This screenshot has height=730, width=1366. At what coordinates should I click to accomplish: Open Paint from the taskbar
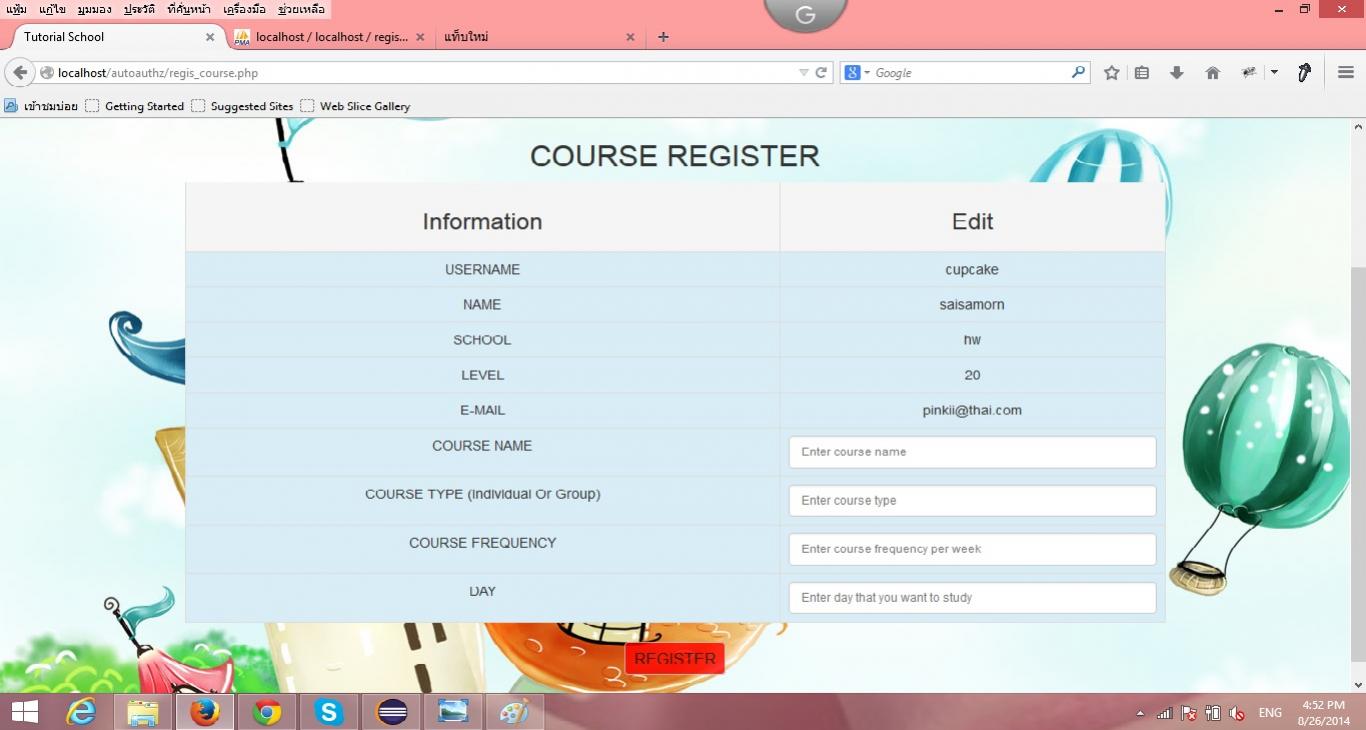pos(515,712)
